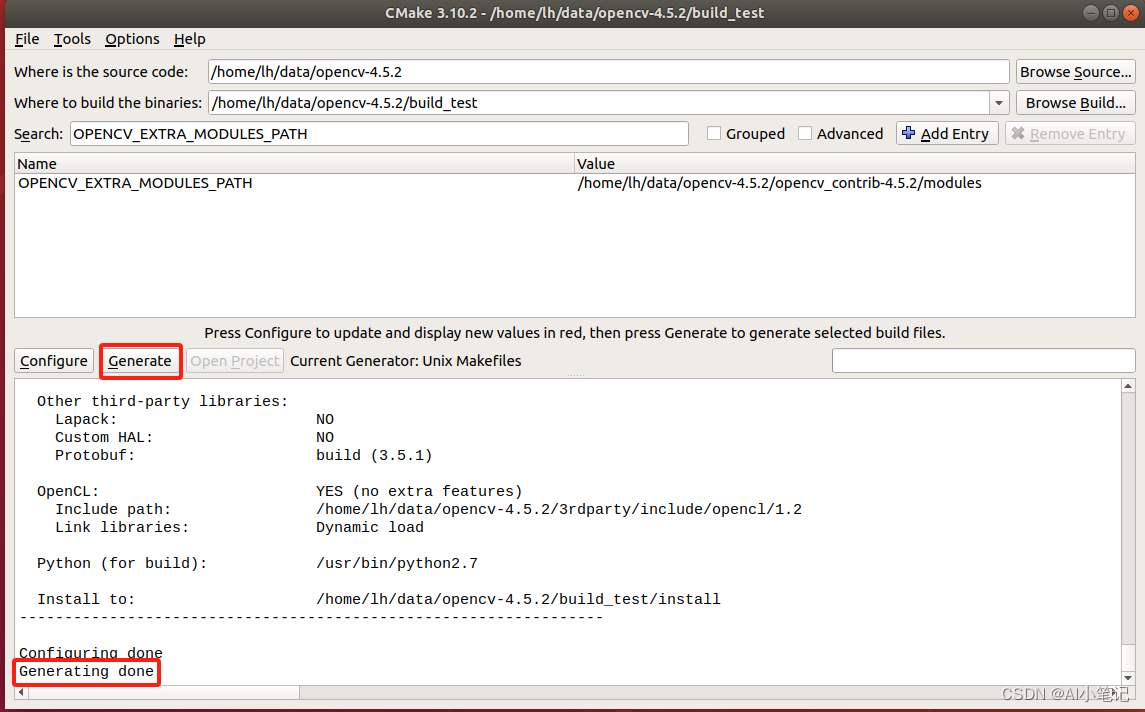This screenshot has width=1145, height=712.
Task: Click the Browse Source button
Action: point(1075,72)
